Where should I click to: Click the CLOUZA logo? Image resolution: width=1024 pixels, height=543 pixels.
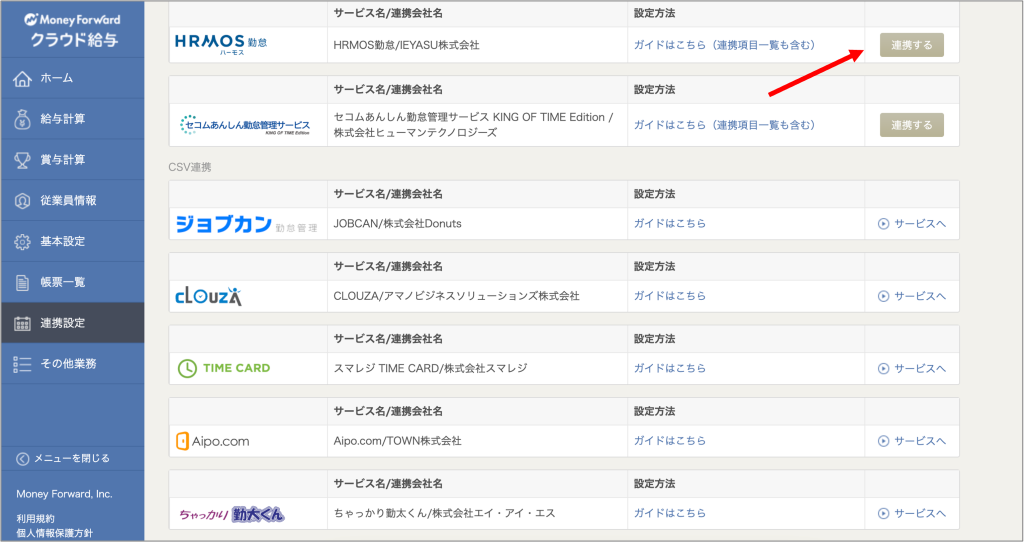[x=209, y=297]
